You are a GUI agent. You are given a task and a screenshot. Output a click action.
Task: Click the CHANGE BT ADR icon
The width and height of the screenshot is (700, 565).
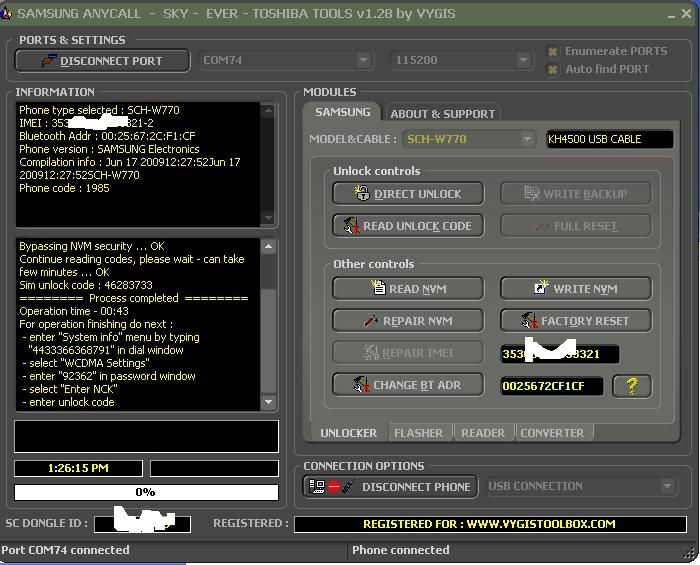click(362, 385)
